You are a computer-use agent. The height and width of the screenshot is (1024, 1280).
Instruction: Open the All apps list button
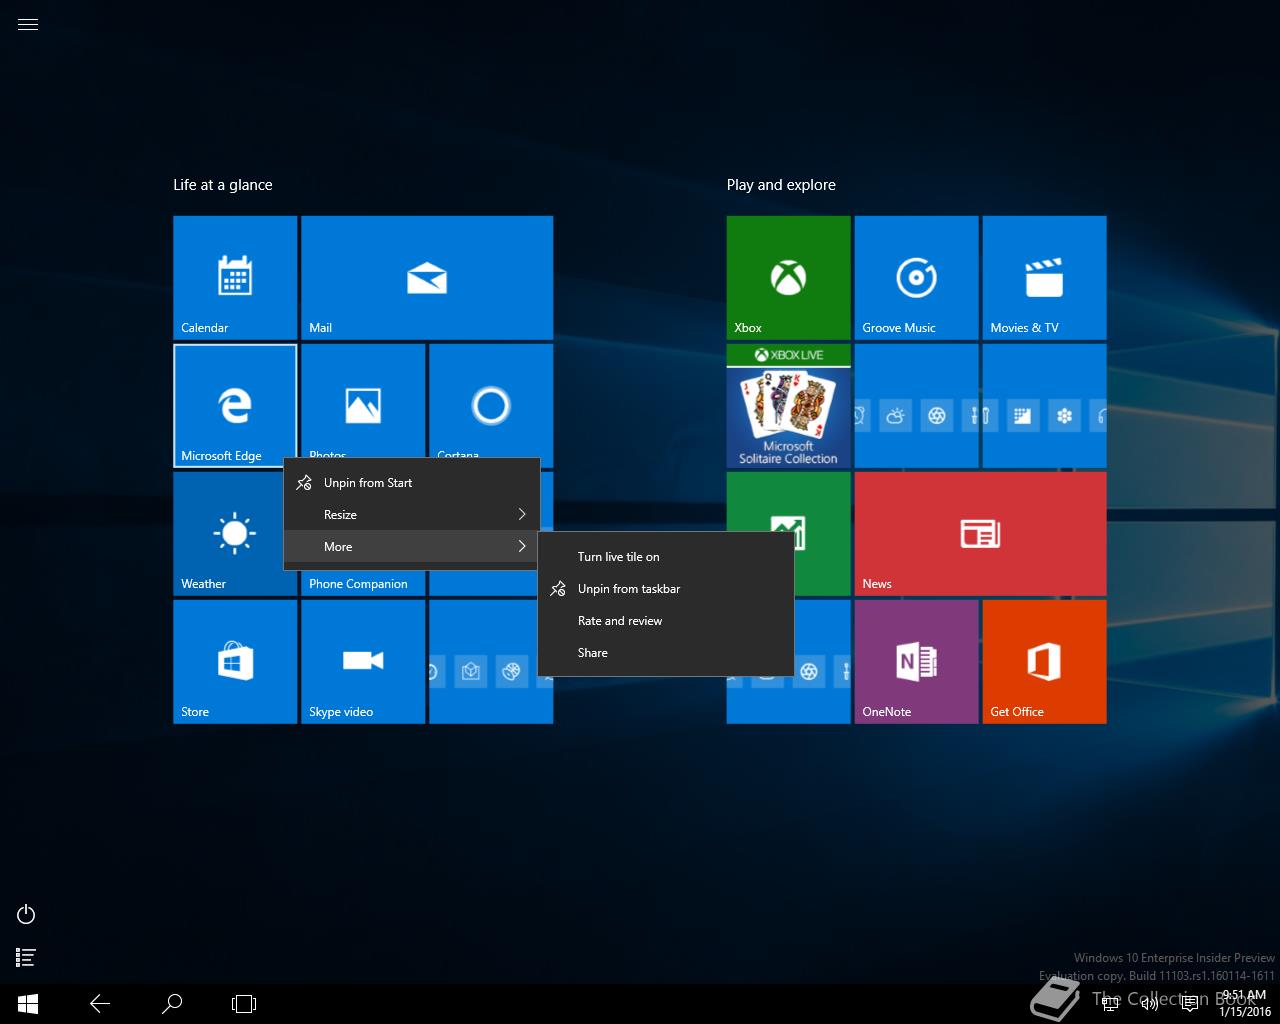tap(27, 957)
